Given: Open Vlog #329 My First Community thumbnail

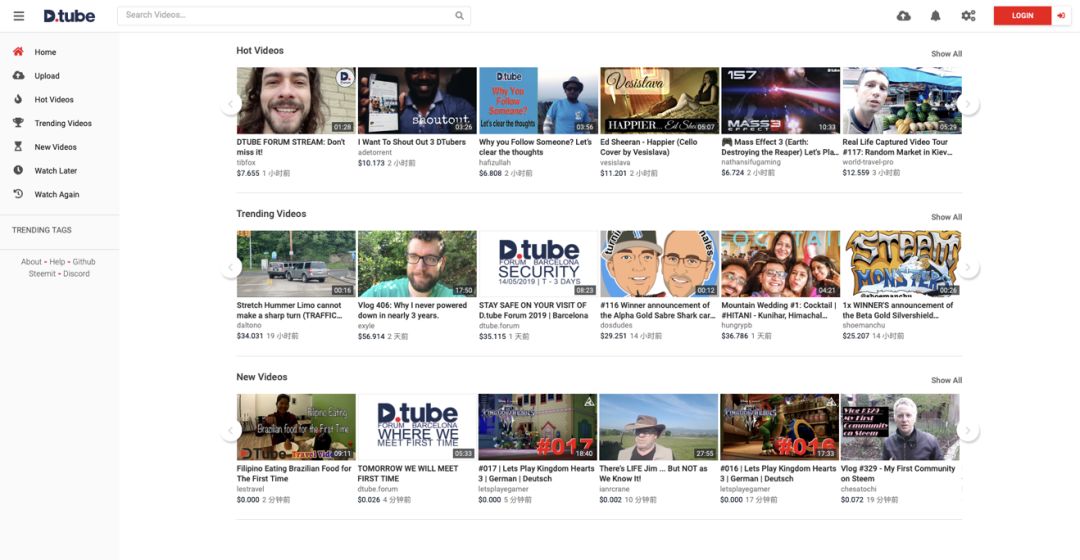Looking at the screenshot, I should pos(900,427).
